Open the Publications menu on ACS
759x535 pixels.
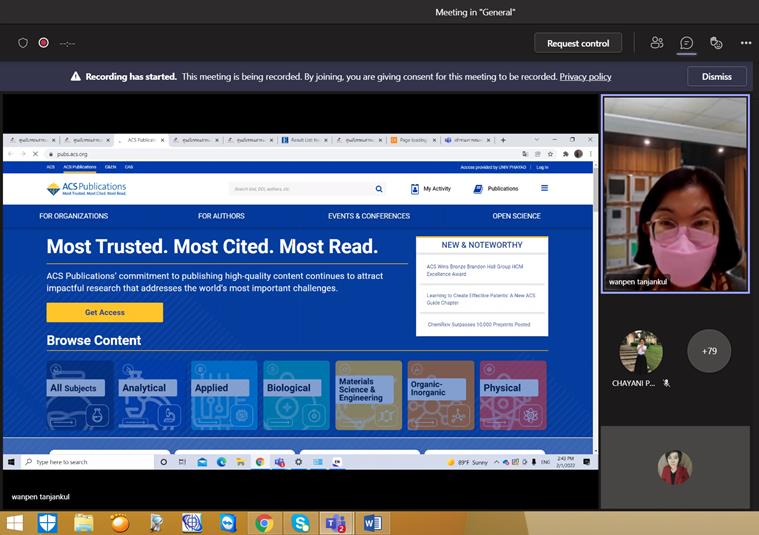coord(496,189)
